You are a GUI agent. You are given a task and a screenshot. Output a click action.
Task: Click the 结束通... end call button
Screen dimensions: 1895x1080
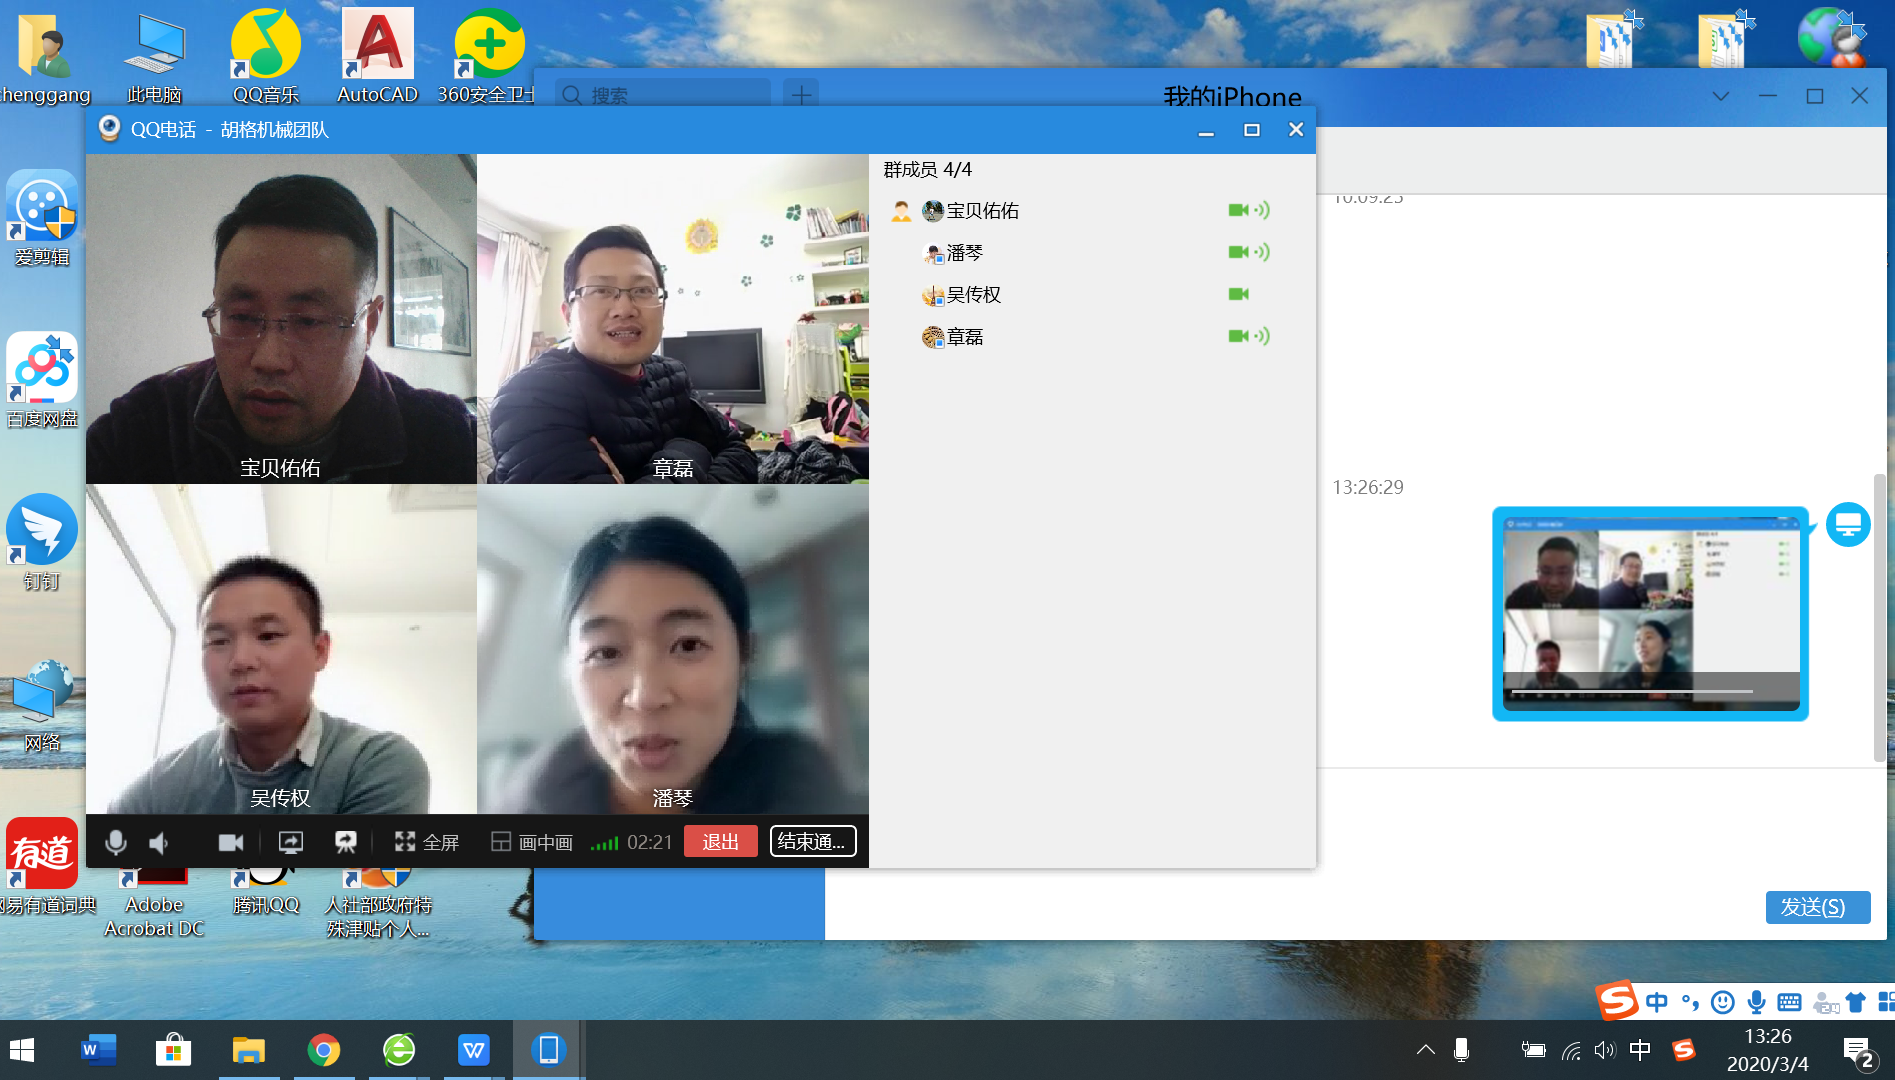812,842
